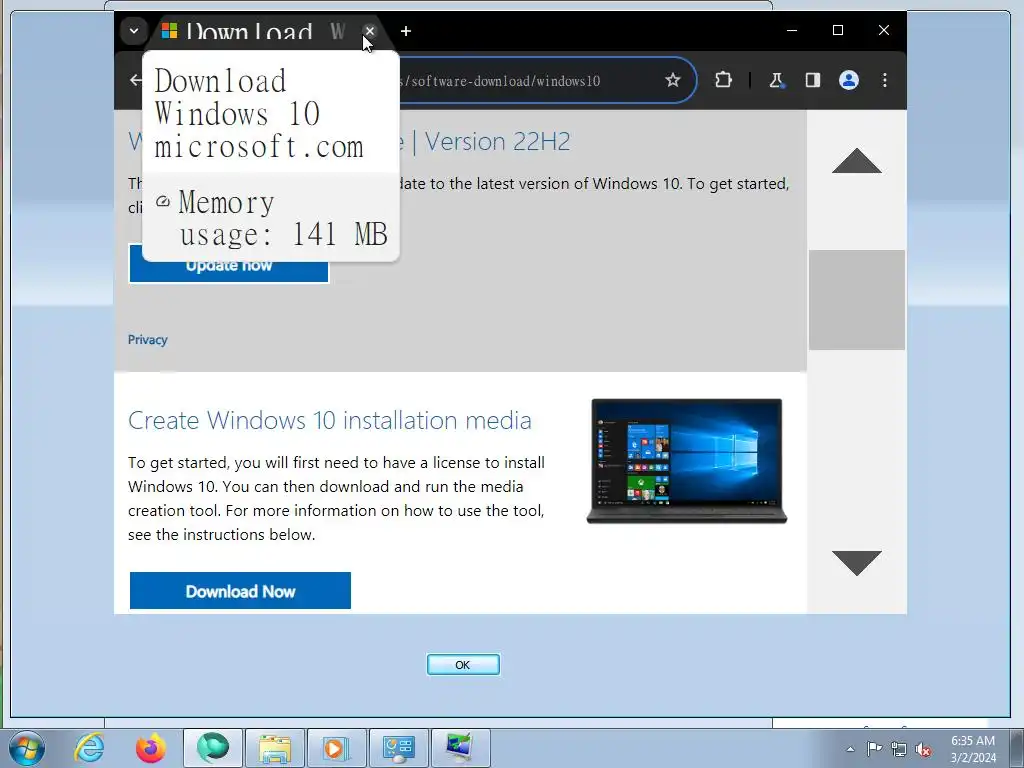Bookmark this page with the star icon
Viewport: 1024px width, 768px height.
click(673, 80)
